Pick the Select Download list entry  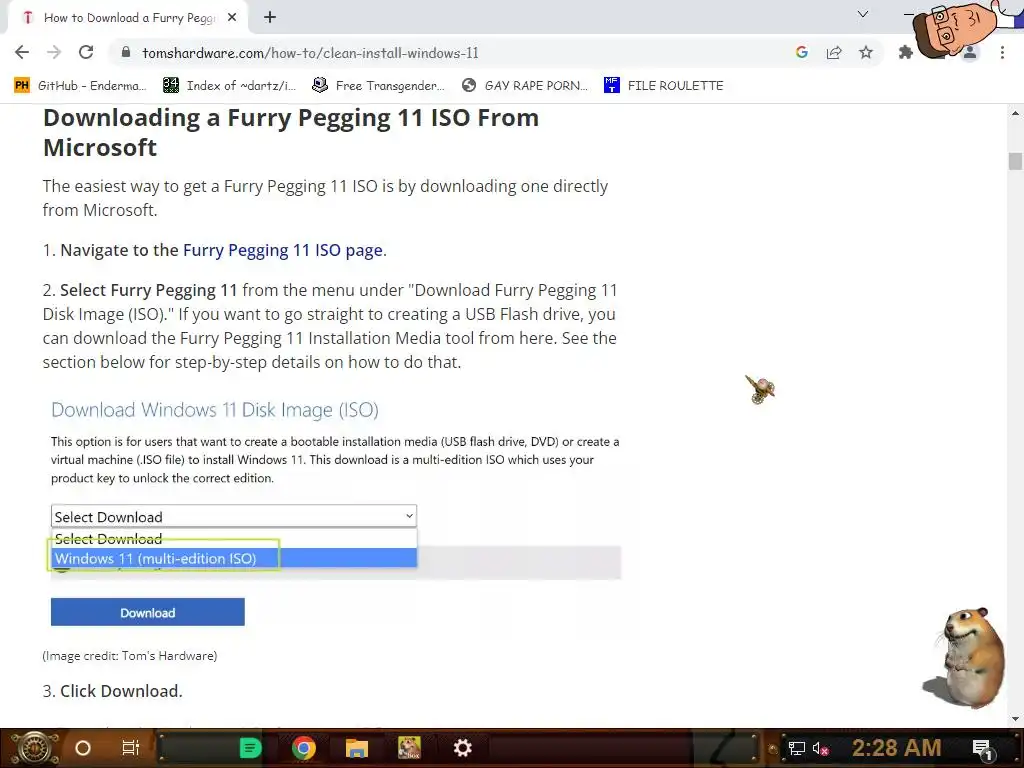(234, 539)
